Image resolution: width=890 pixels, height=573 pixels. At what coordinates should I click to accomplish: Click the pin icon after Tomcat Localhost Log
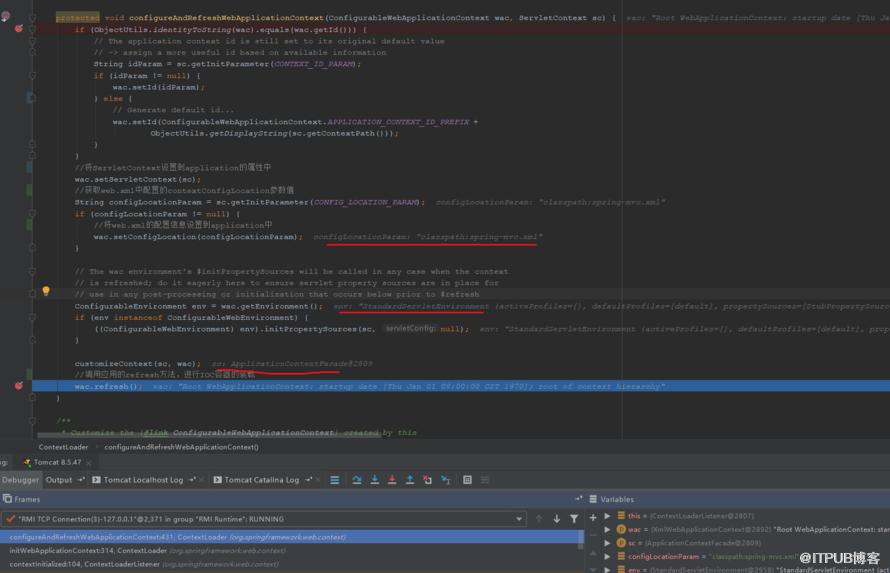coord(192,480)
